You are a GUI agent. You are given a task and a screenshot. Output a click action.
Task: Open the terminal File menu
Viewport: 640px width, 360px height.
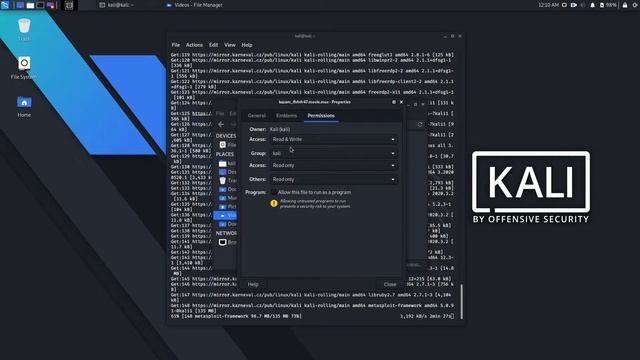[x=176, y=45]
